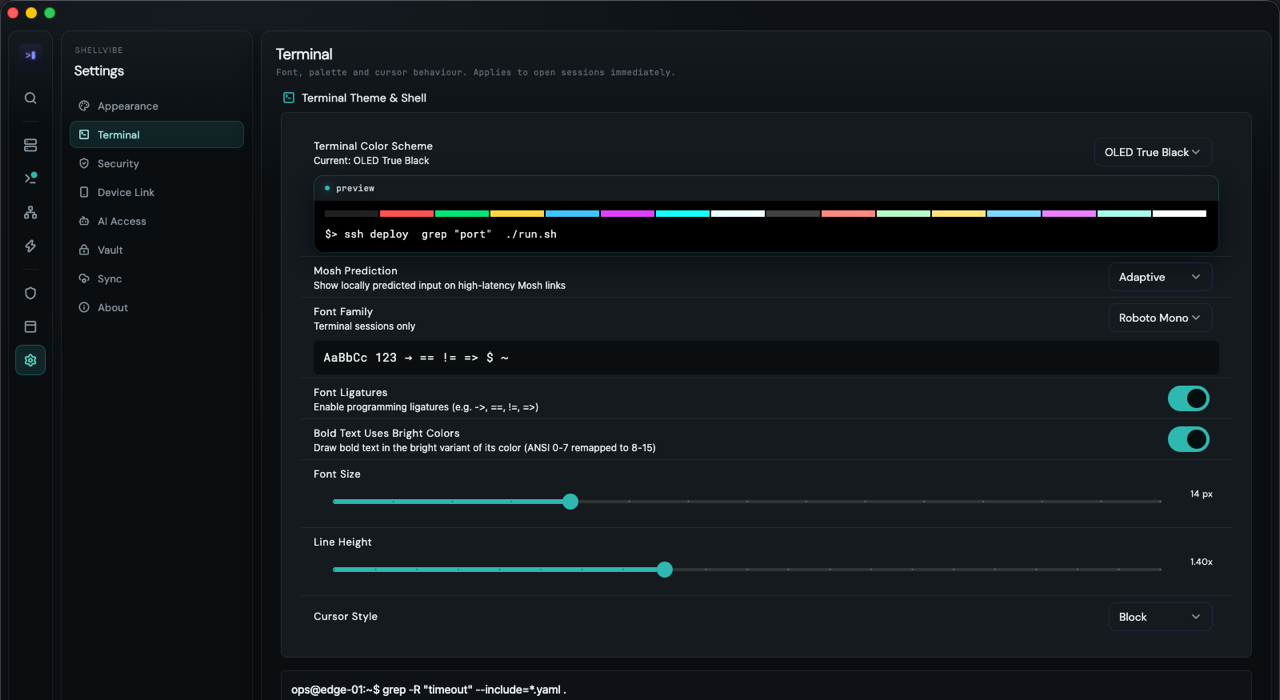Viewport: 1280px width, 700px height.
Task: Click the "AaBbCc 123" font sample text
Action: coord(360,357)
